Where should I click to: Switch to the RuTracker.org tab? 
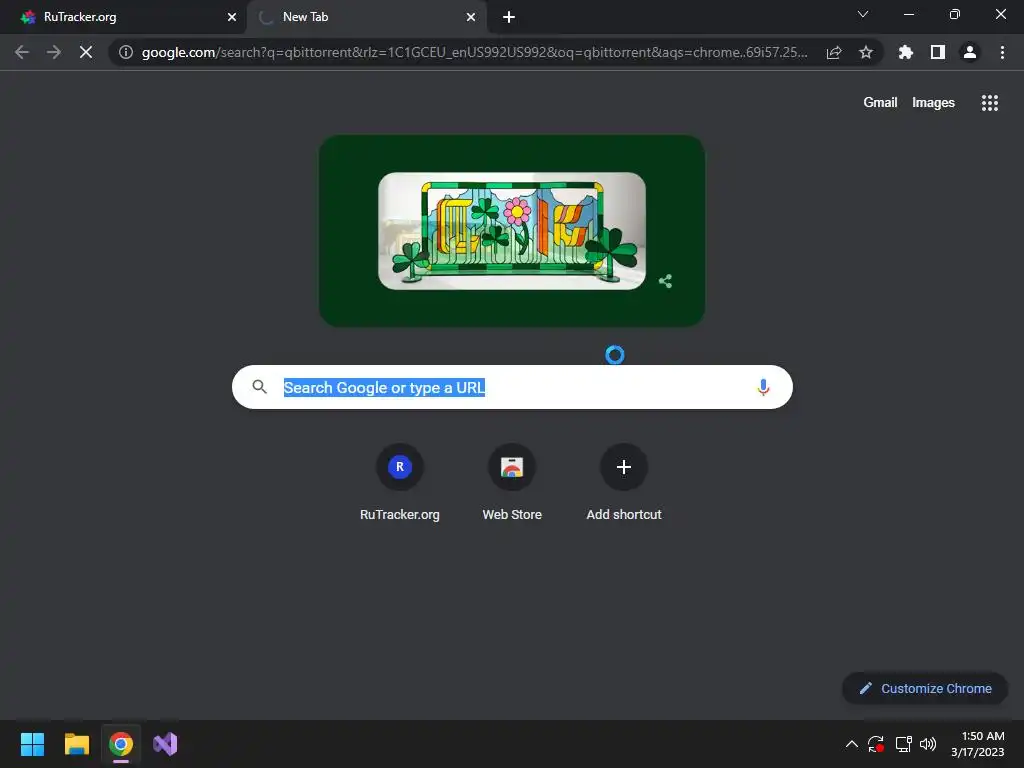point(123,17)
